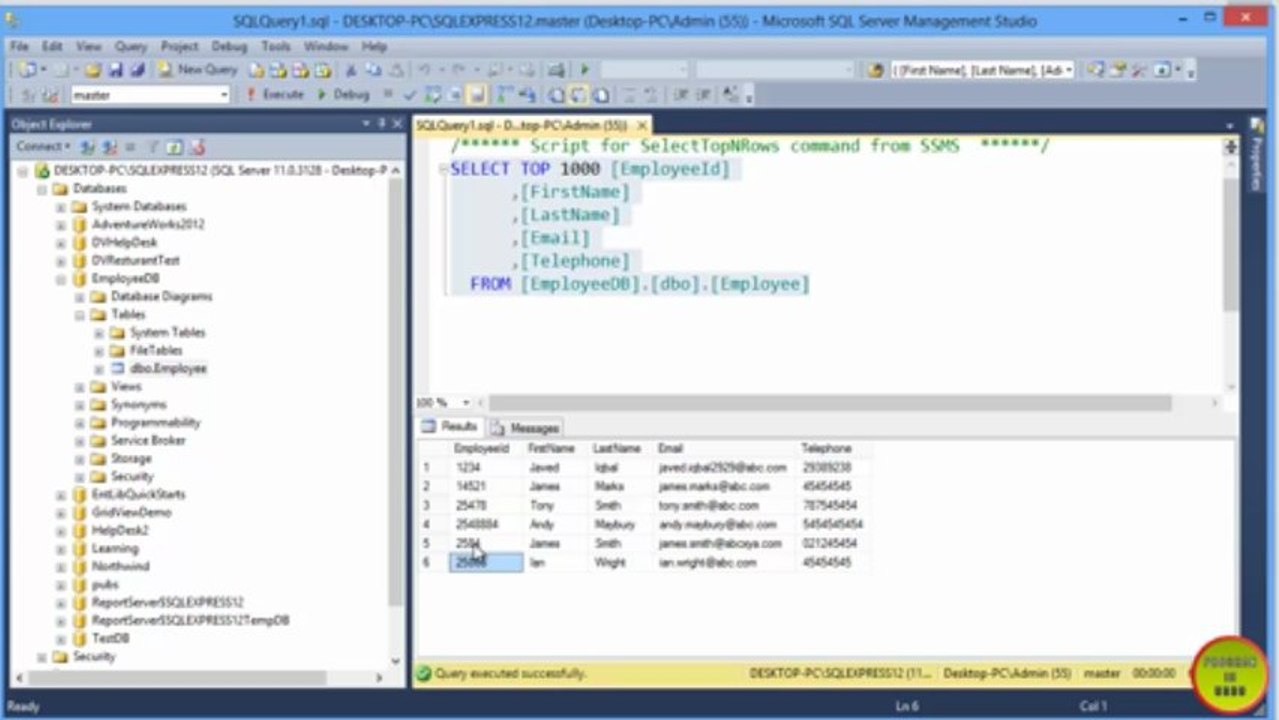This screenshot has height=720, width=1279.
Task: Click the Find in Files icon beside find box
Action: coord(876,70)
